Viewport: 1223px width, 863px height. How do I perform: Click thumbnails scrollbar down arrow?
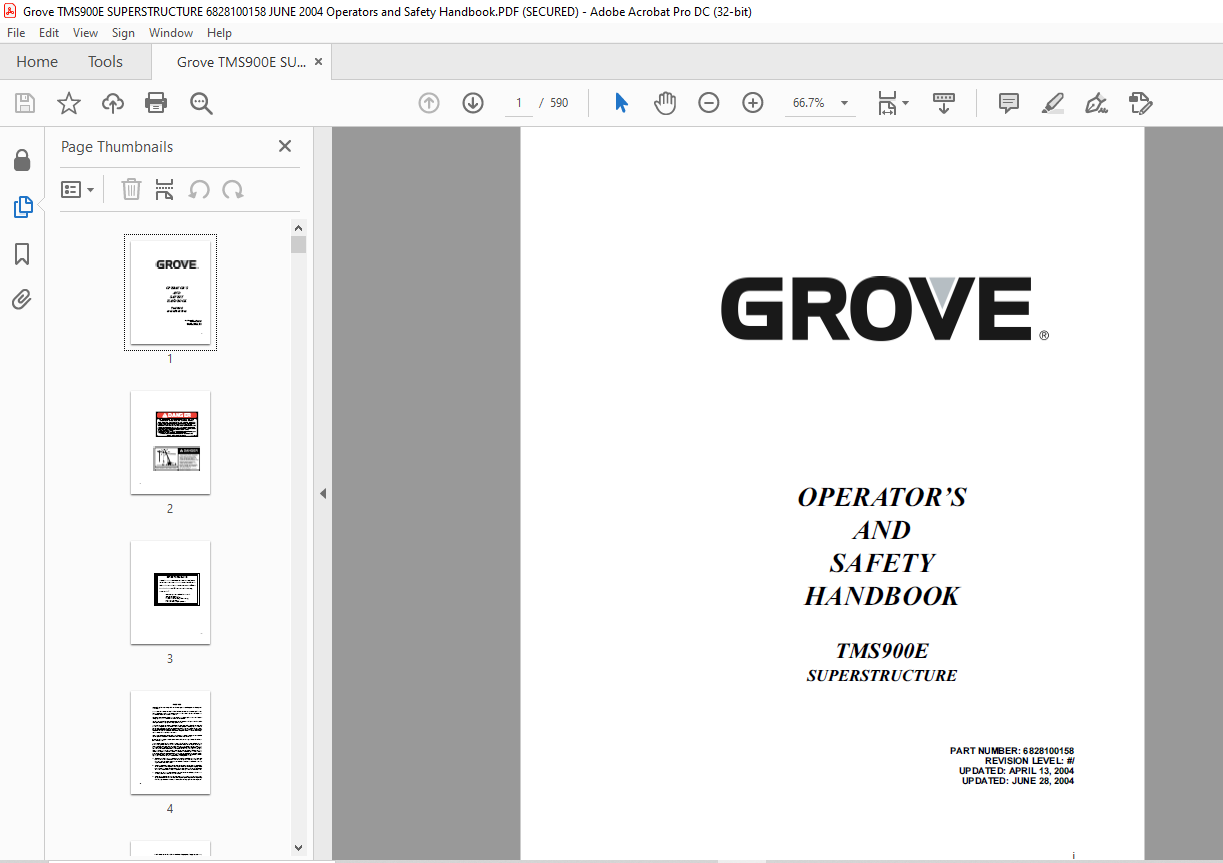[x=298, y=847]
